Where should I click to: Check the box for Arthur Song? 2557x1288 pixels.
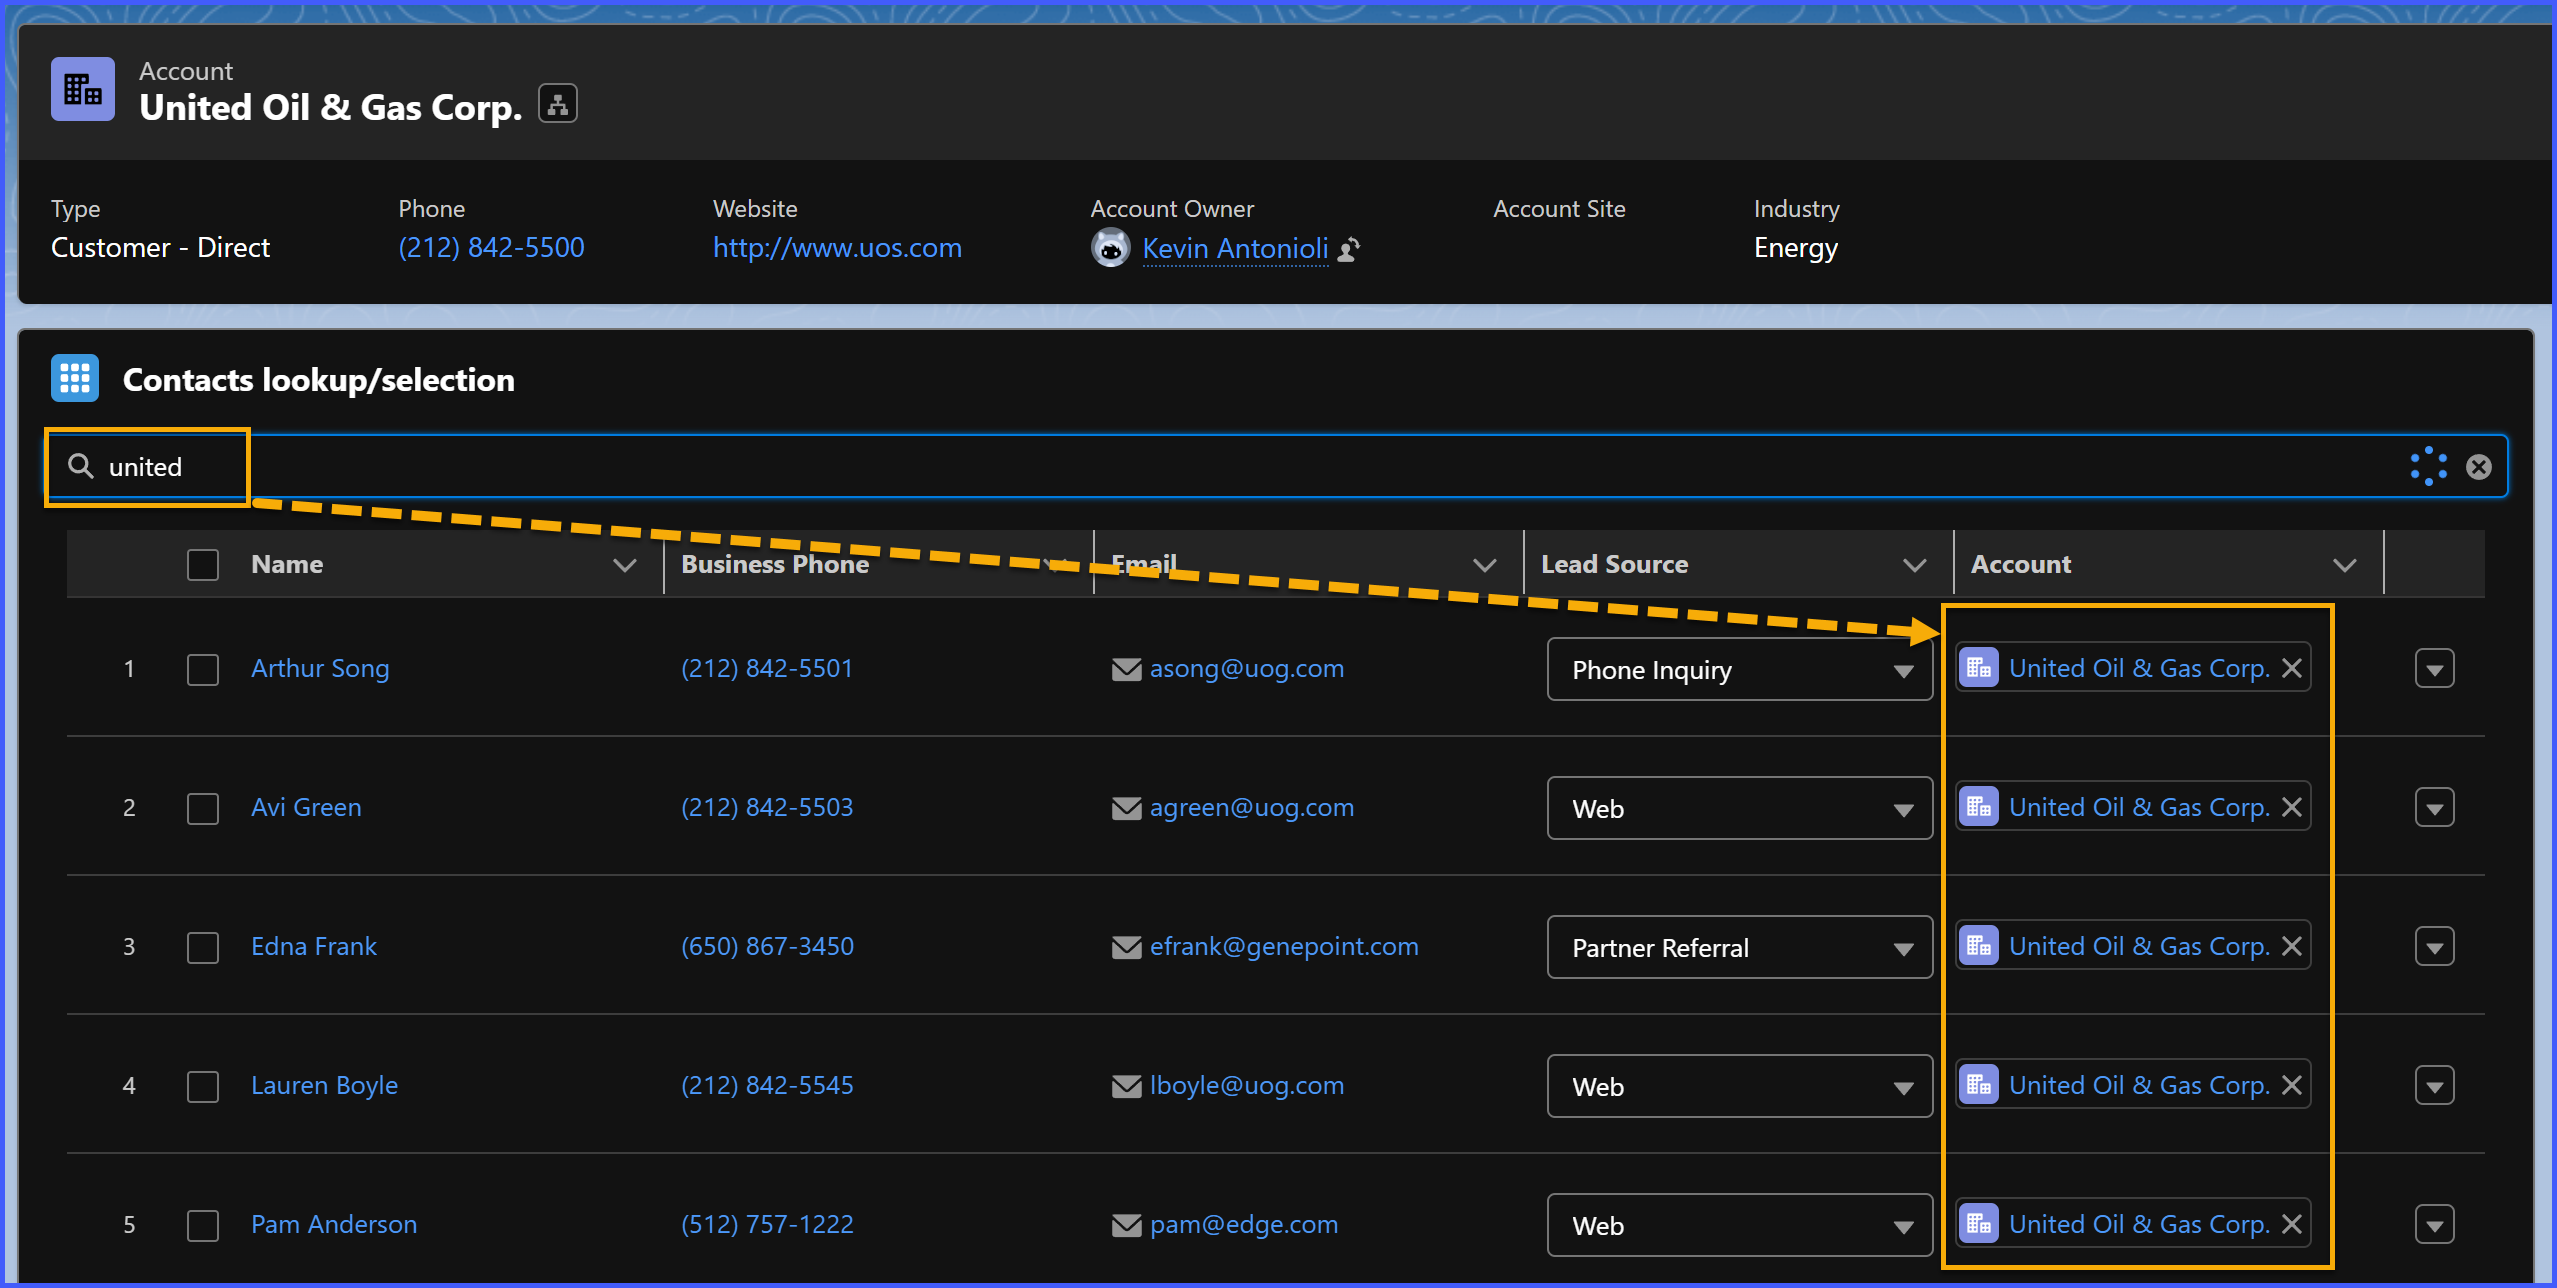[x=203, y=669]
